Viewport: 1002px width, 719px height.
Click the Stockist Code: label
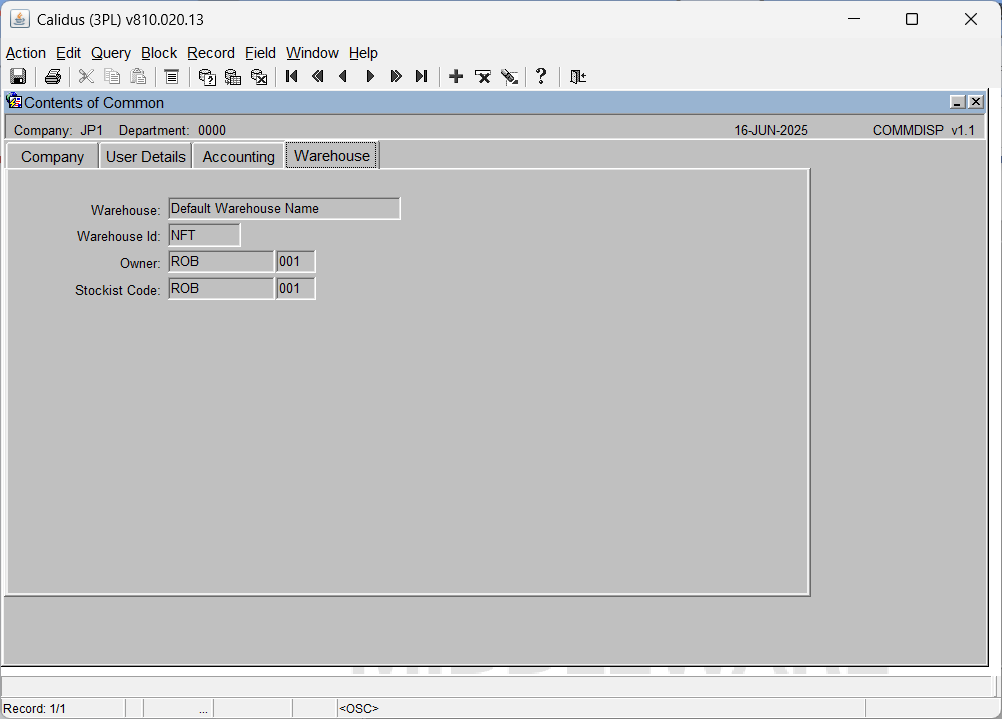click(118, 290)
